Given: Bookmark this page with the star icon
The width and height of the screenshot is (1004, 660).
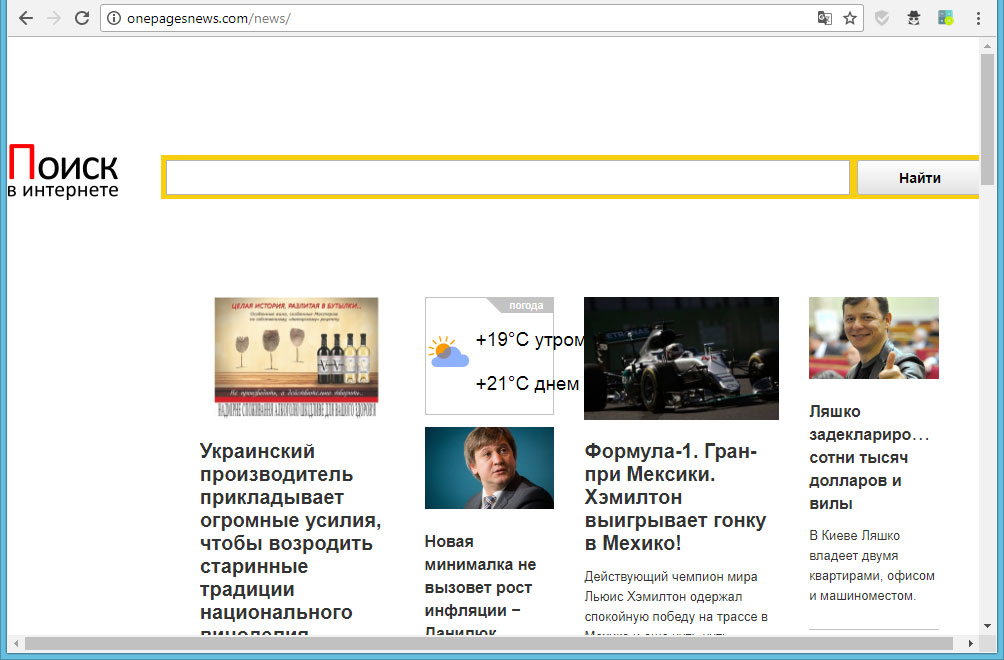Looking at the screenshot, I should click(x=850, y=18).
